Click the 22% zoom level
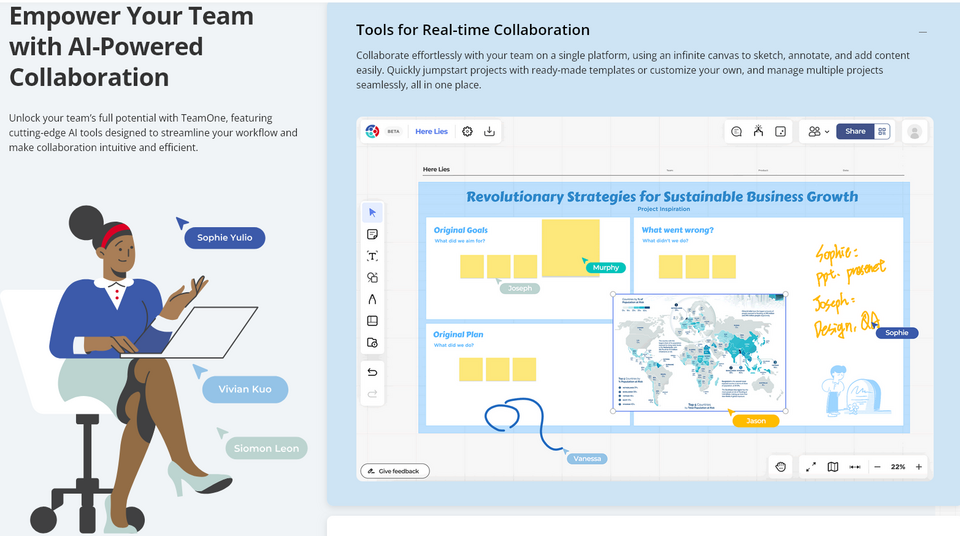 point(898,467)
